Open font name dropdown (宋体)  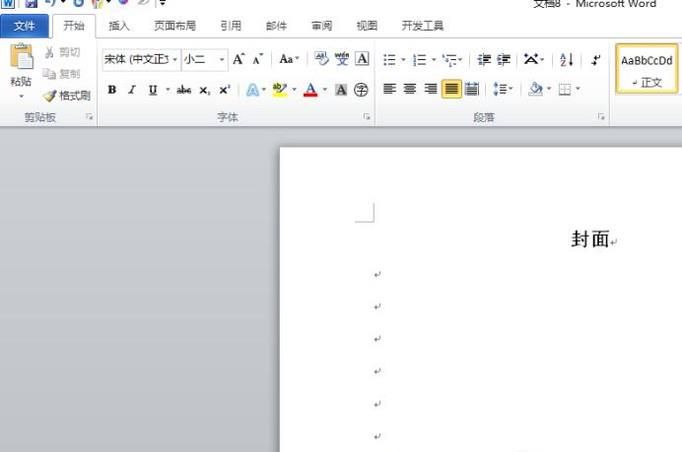point(175,59)
